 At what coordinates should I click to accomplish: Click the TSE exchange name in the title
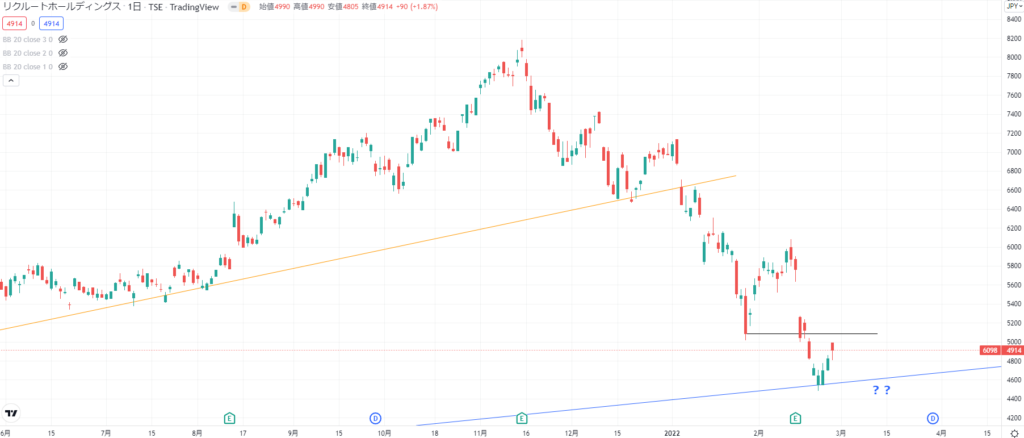[153, 7]
